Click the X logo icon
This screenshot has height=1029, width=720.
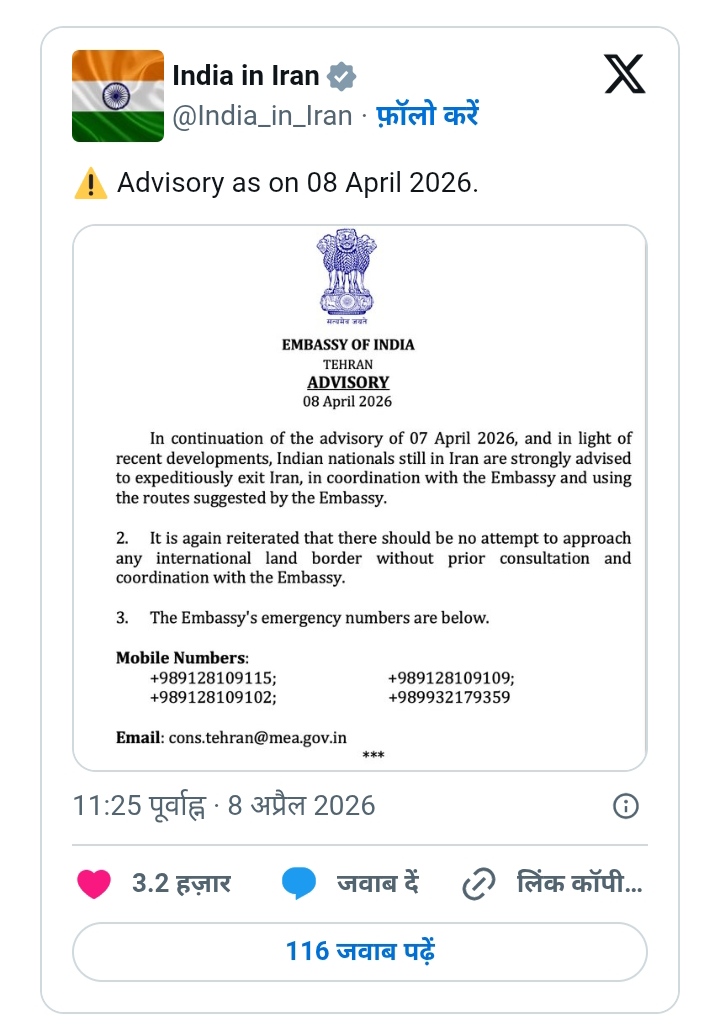coord(625,75)
